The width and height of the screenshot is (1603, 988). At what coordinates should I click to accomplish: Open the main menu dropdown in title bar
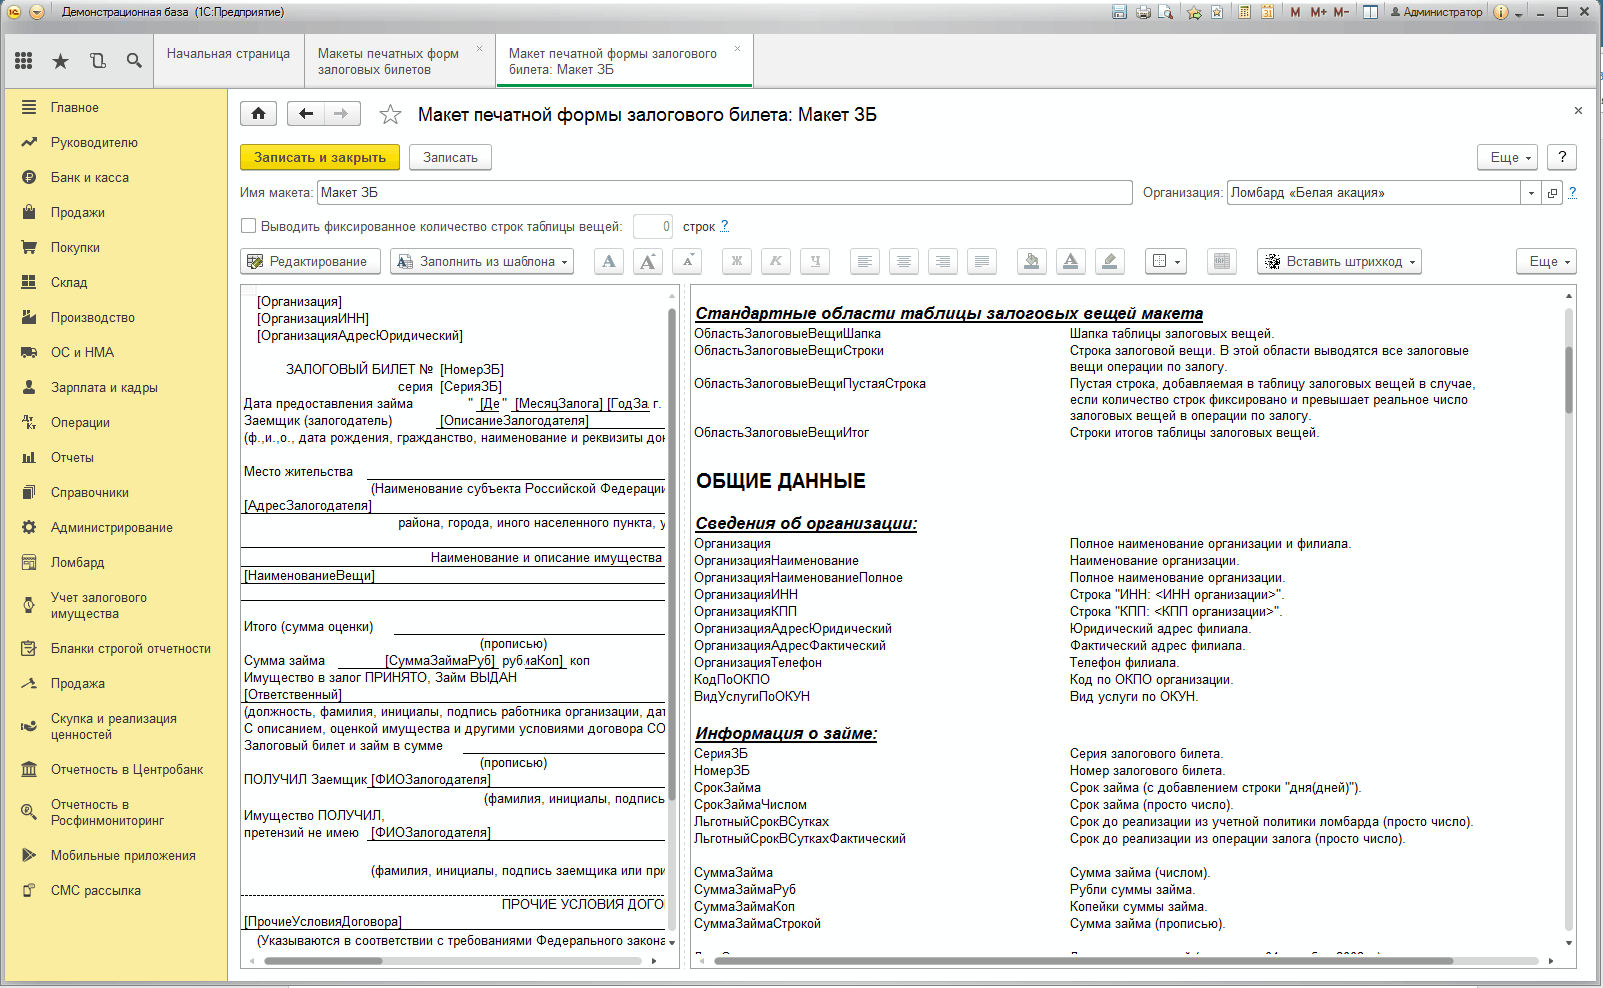point(37,12)
